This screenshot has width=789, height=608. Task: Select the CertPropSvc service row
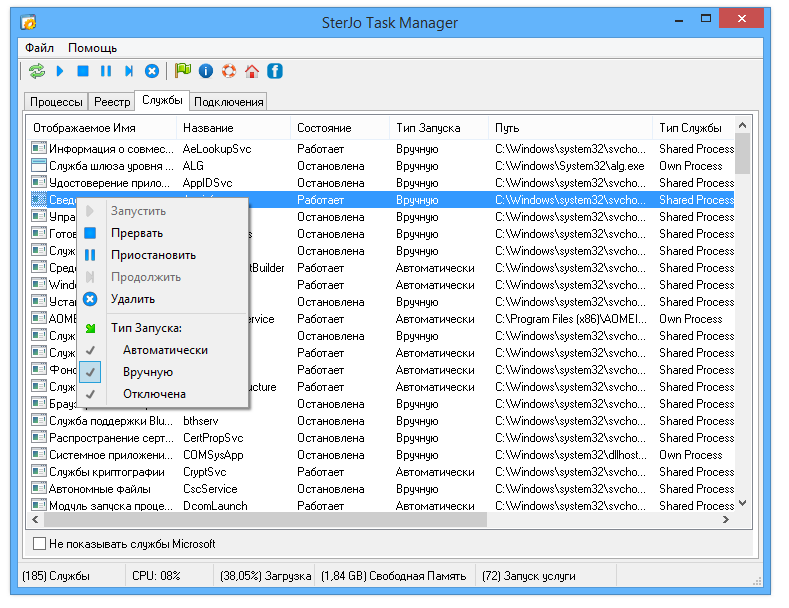pos(381,438)
